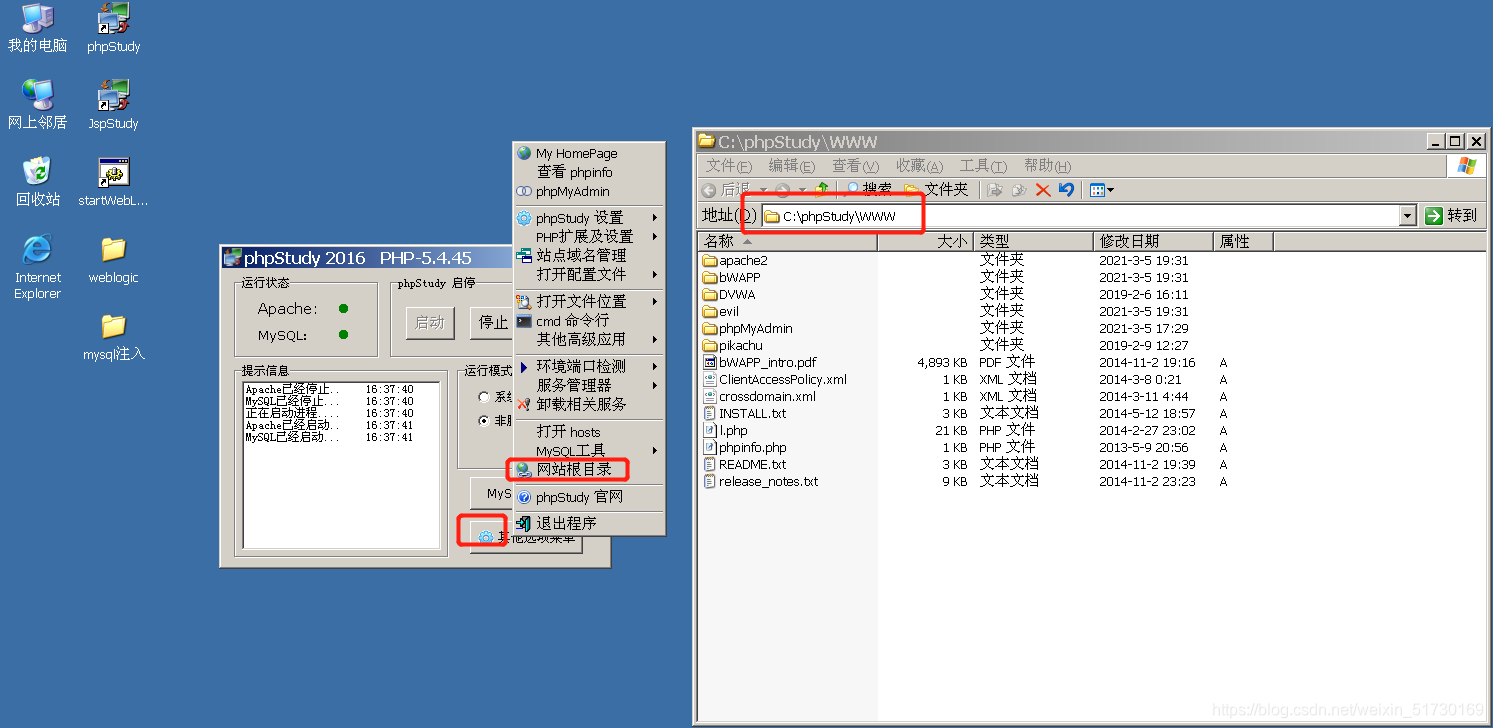Click gear icon on 其他选项菜单 button
Screen dimensions: 1493x728
[485, 538]
